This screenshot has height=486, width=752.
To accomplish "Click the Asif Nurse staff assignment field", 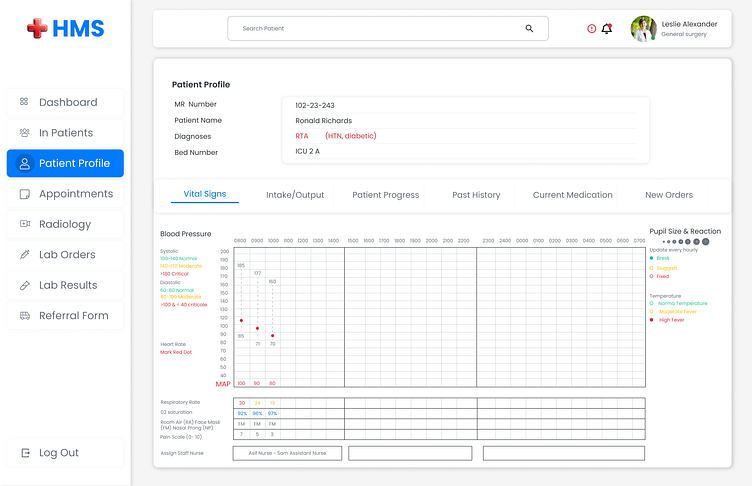I will click(x=287, y=453).
